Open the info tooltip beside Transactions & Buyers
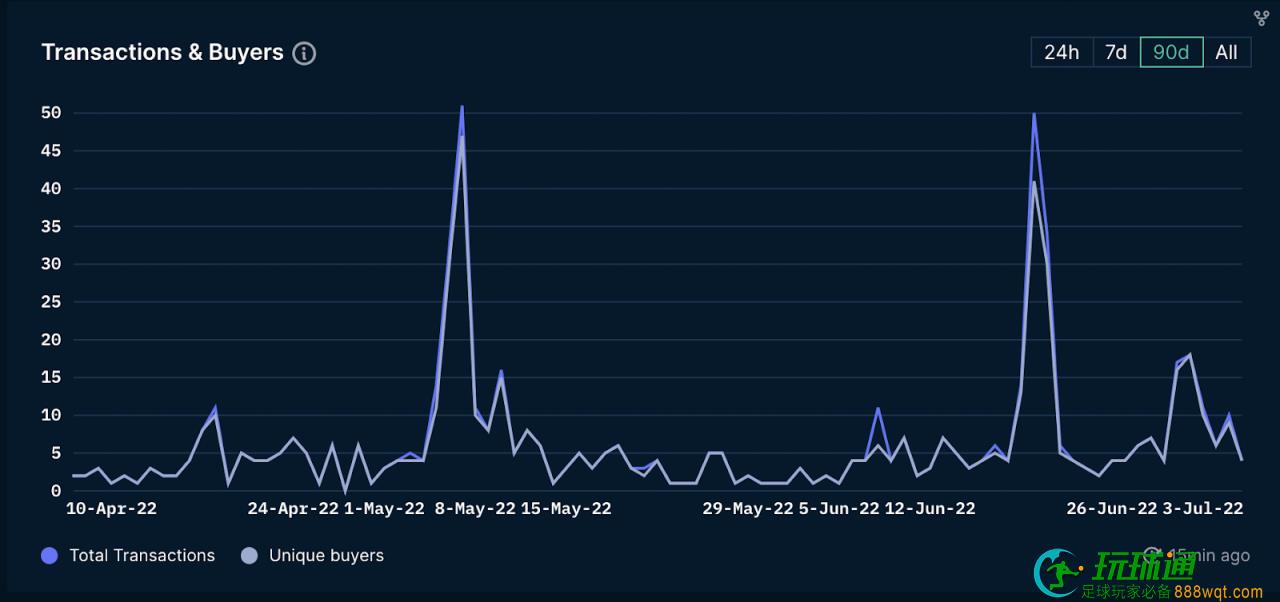1280x602 pixels. (304, 53)
